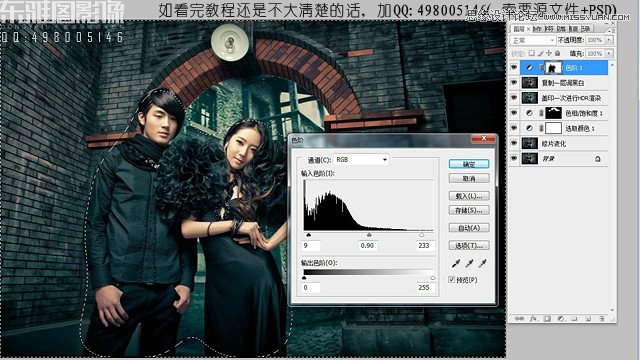Close the 色阶 Levels dialog

pos(483,138)
